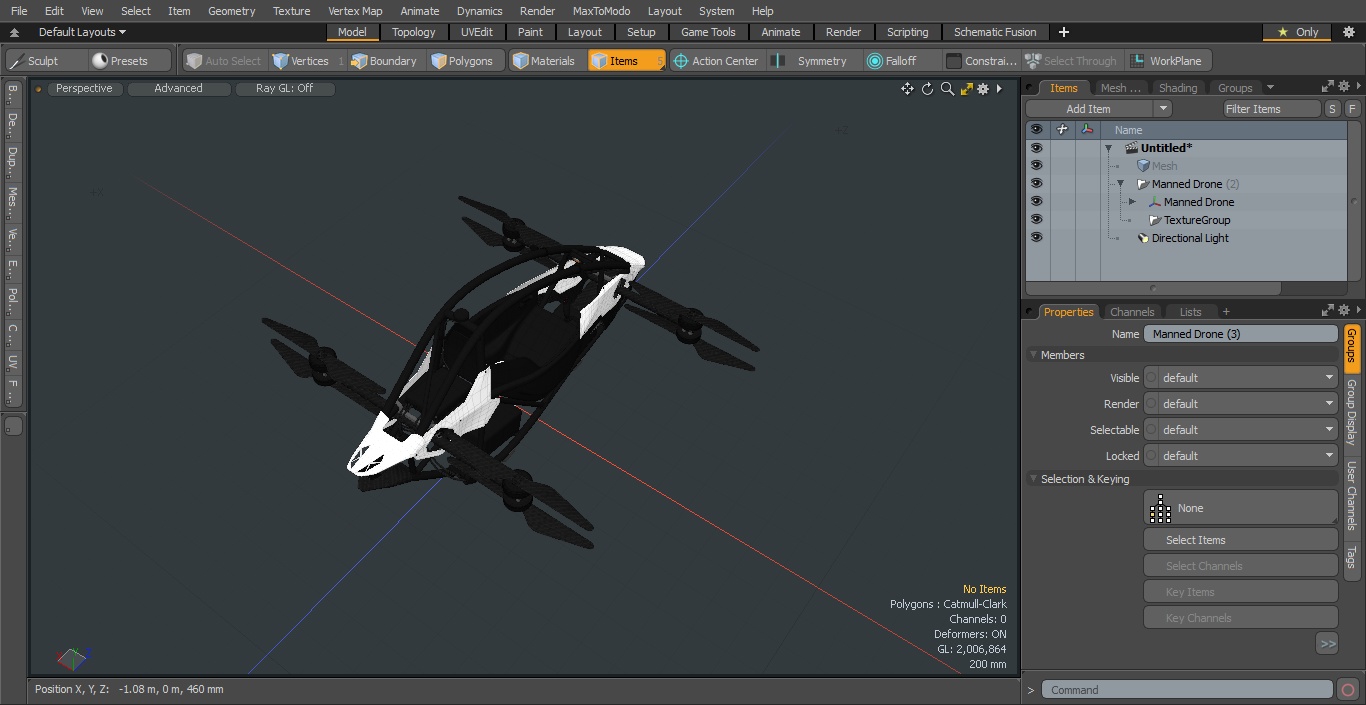Activate Items selection mode
The width and height of the screenshot is (1366, 705).
(x=626, y=61)
